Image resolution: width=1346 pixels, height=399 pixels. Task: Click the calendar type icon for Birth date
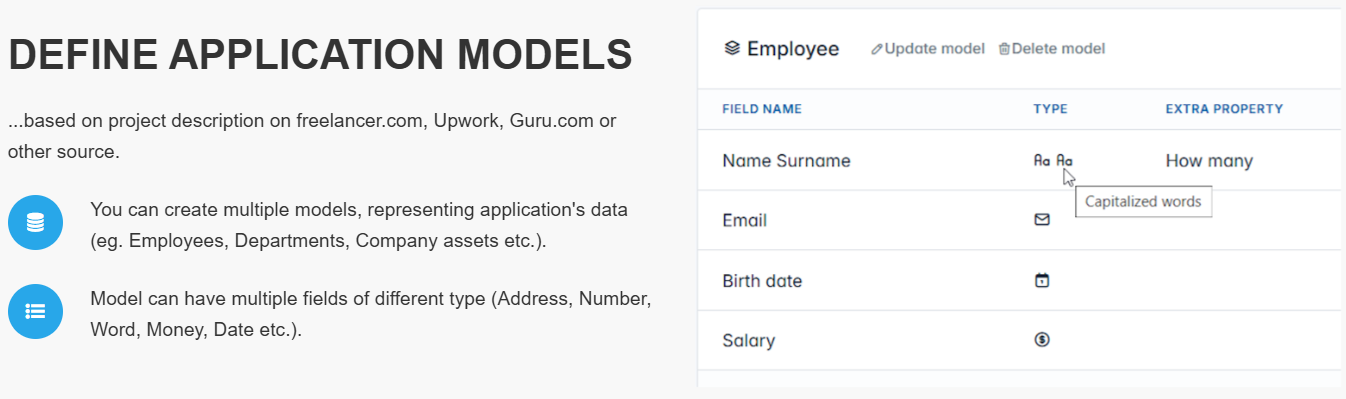1042,280
